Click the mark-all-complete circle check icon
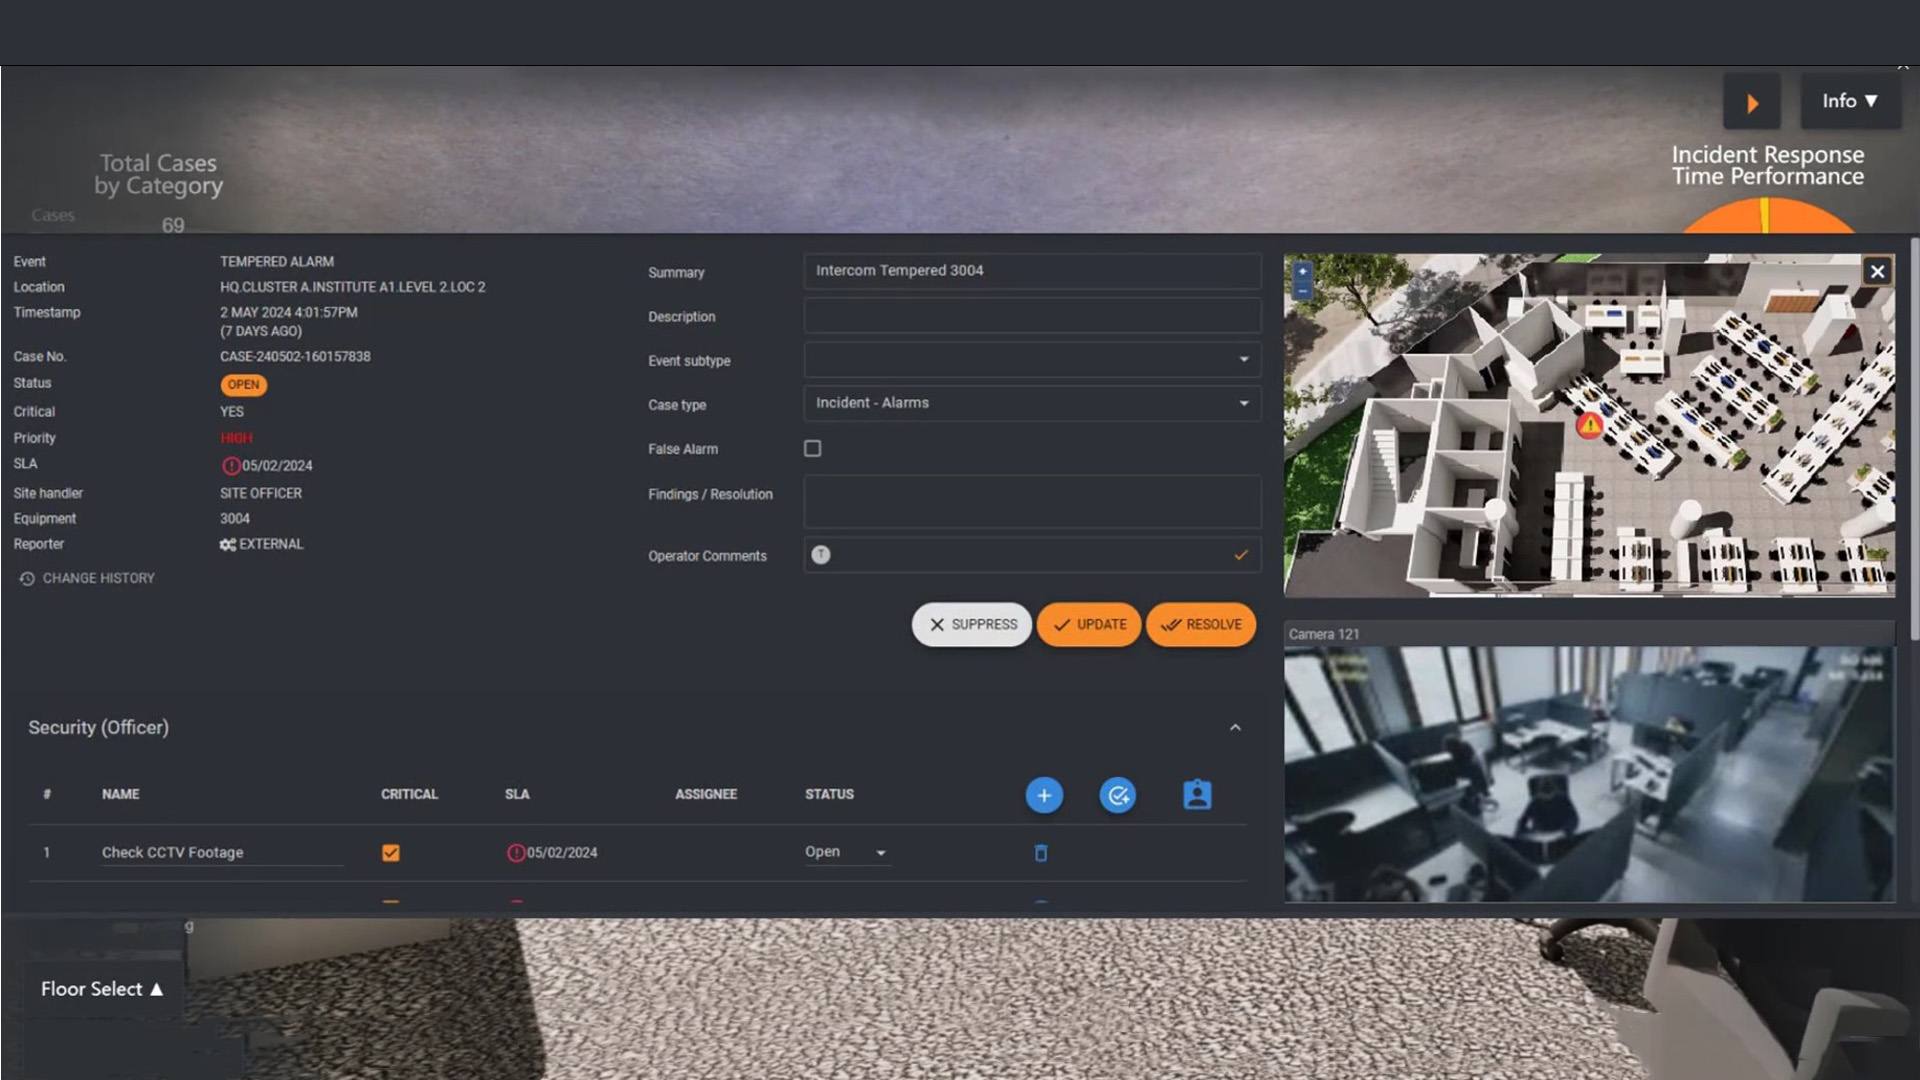This screenshot has width=1920, height=1080. 1117,795
